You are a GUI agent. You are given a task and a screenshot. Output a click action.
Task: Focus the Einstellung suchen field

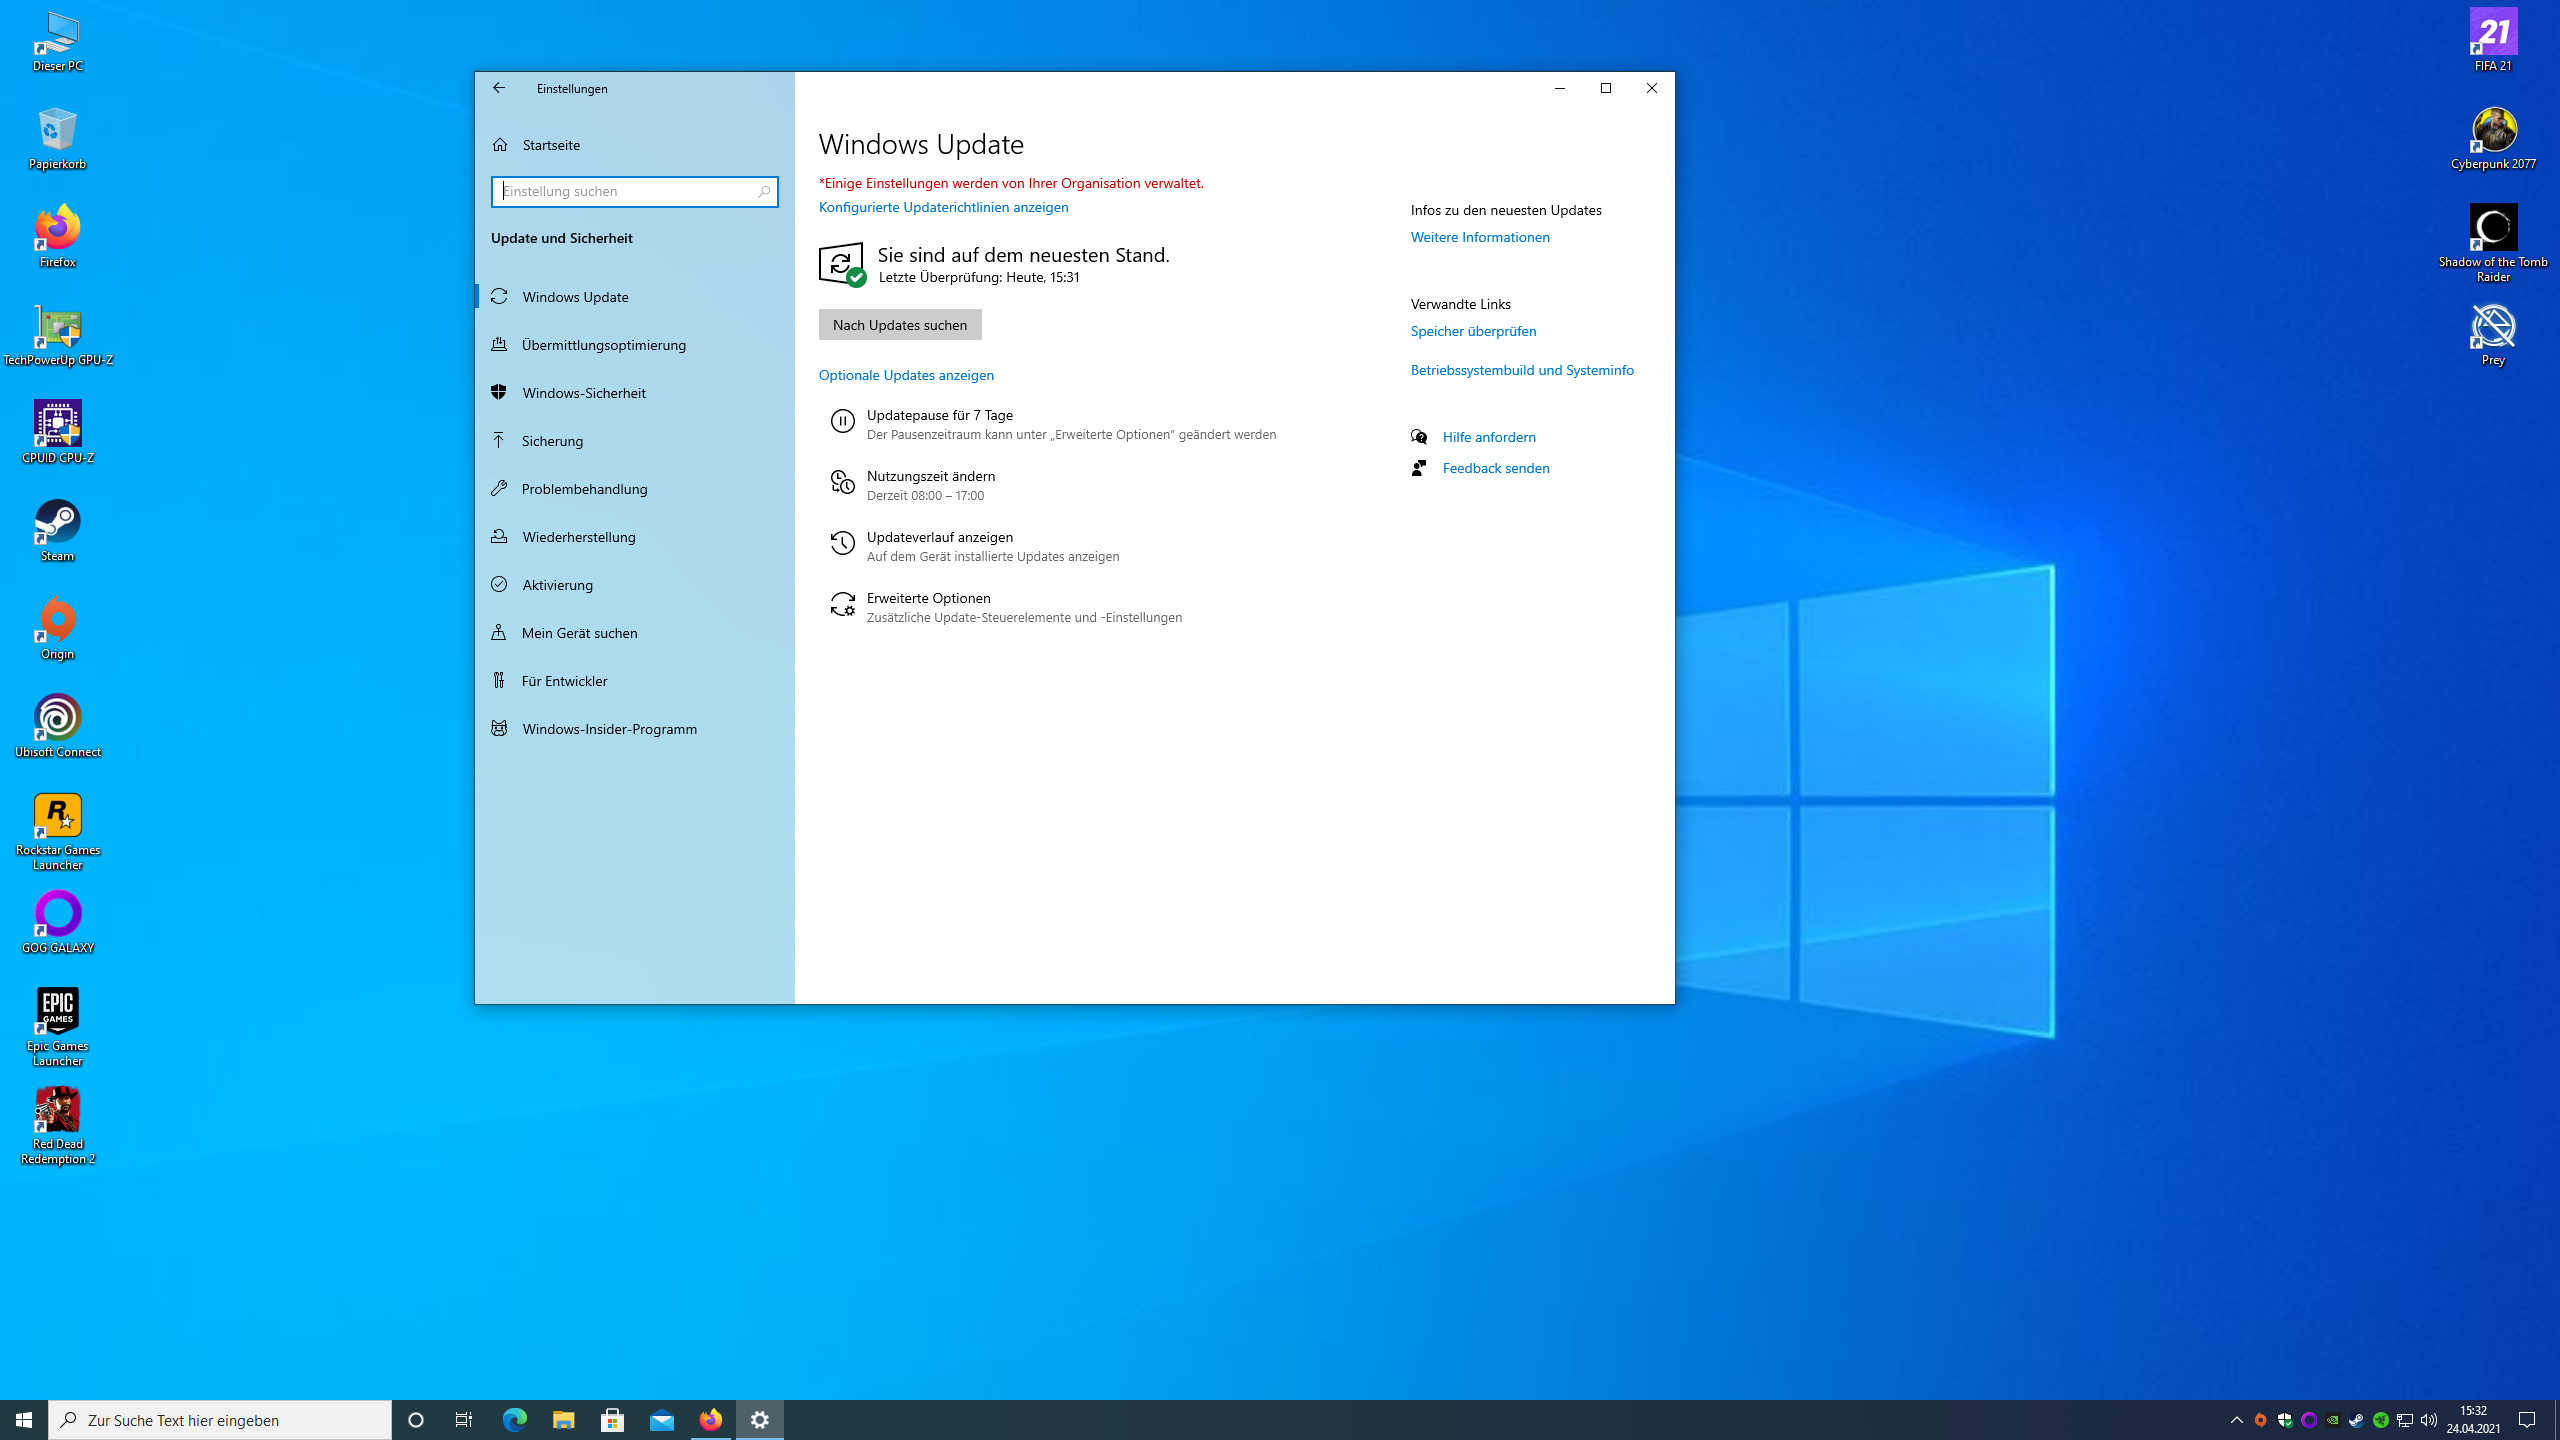tap(625, 191)
